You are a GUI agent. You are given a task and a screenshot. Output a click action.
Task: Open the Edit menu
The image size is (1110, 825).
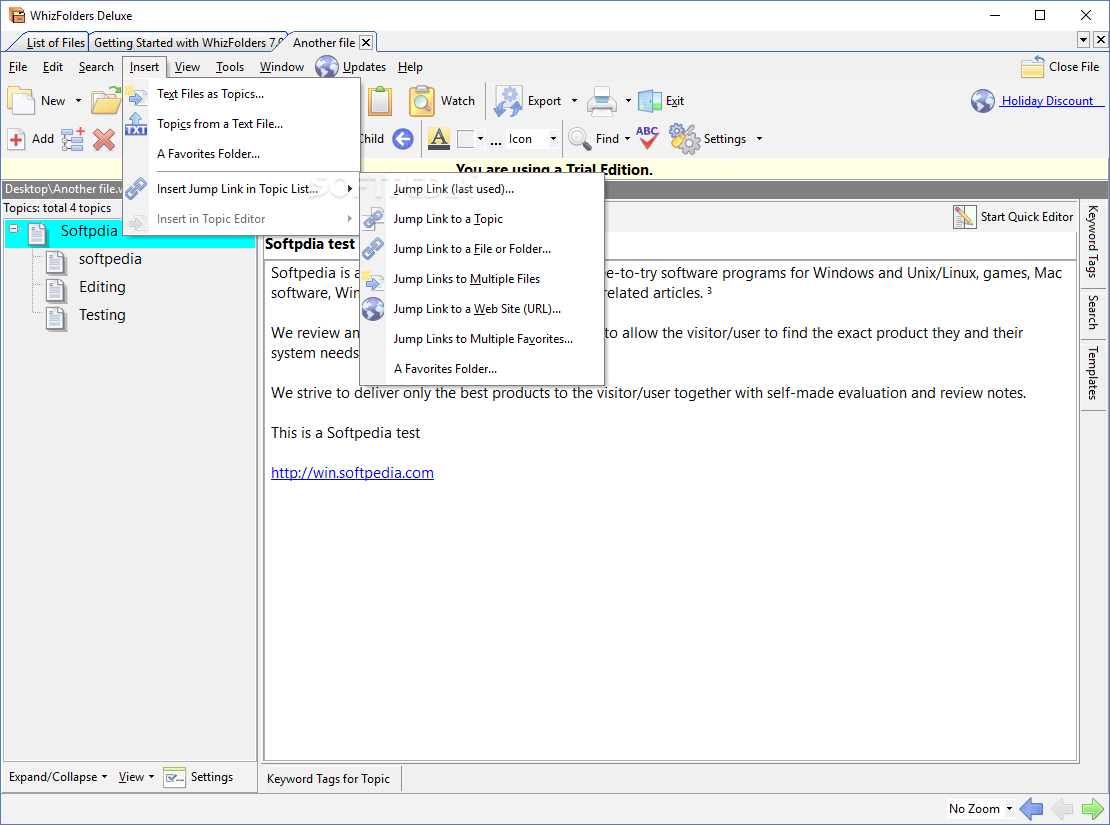coord(52,67)
